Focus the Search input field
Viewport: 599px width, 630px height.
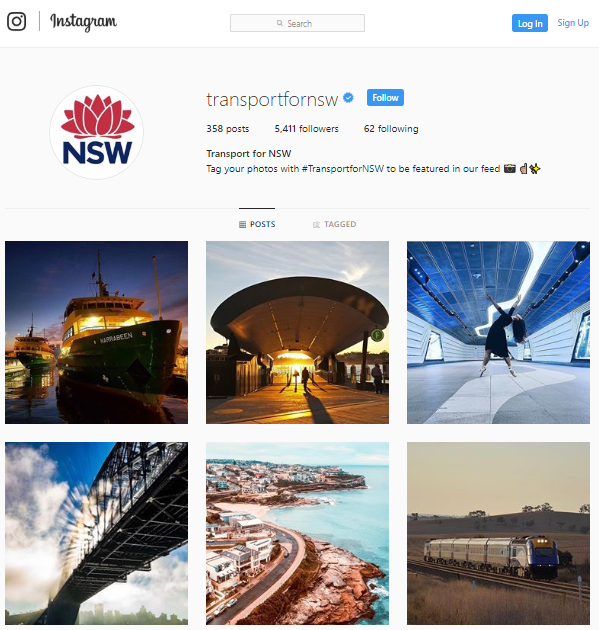297,23
